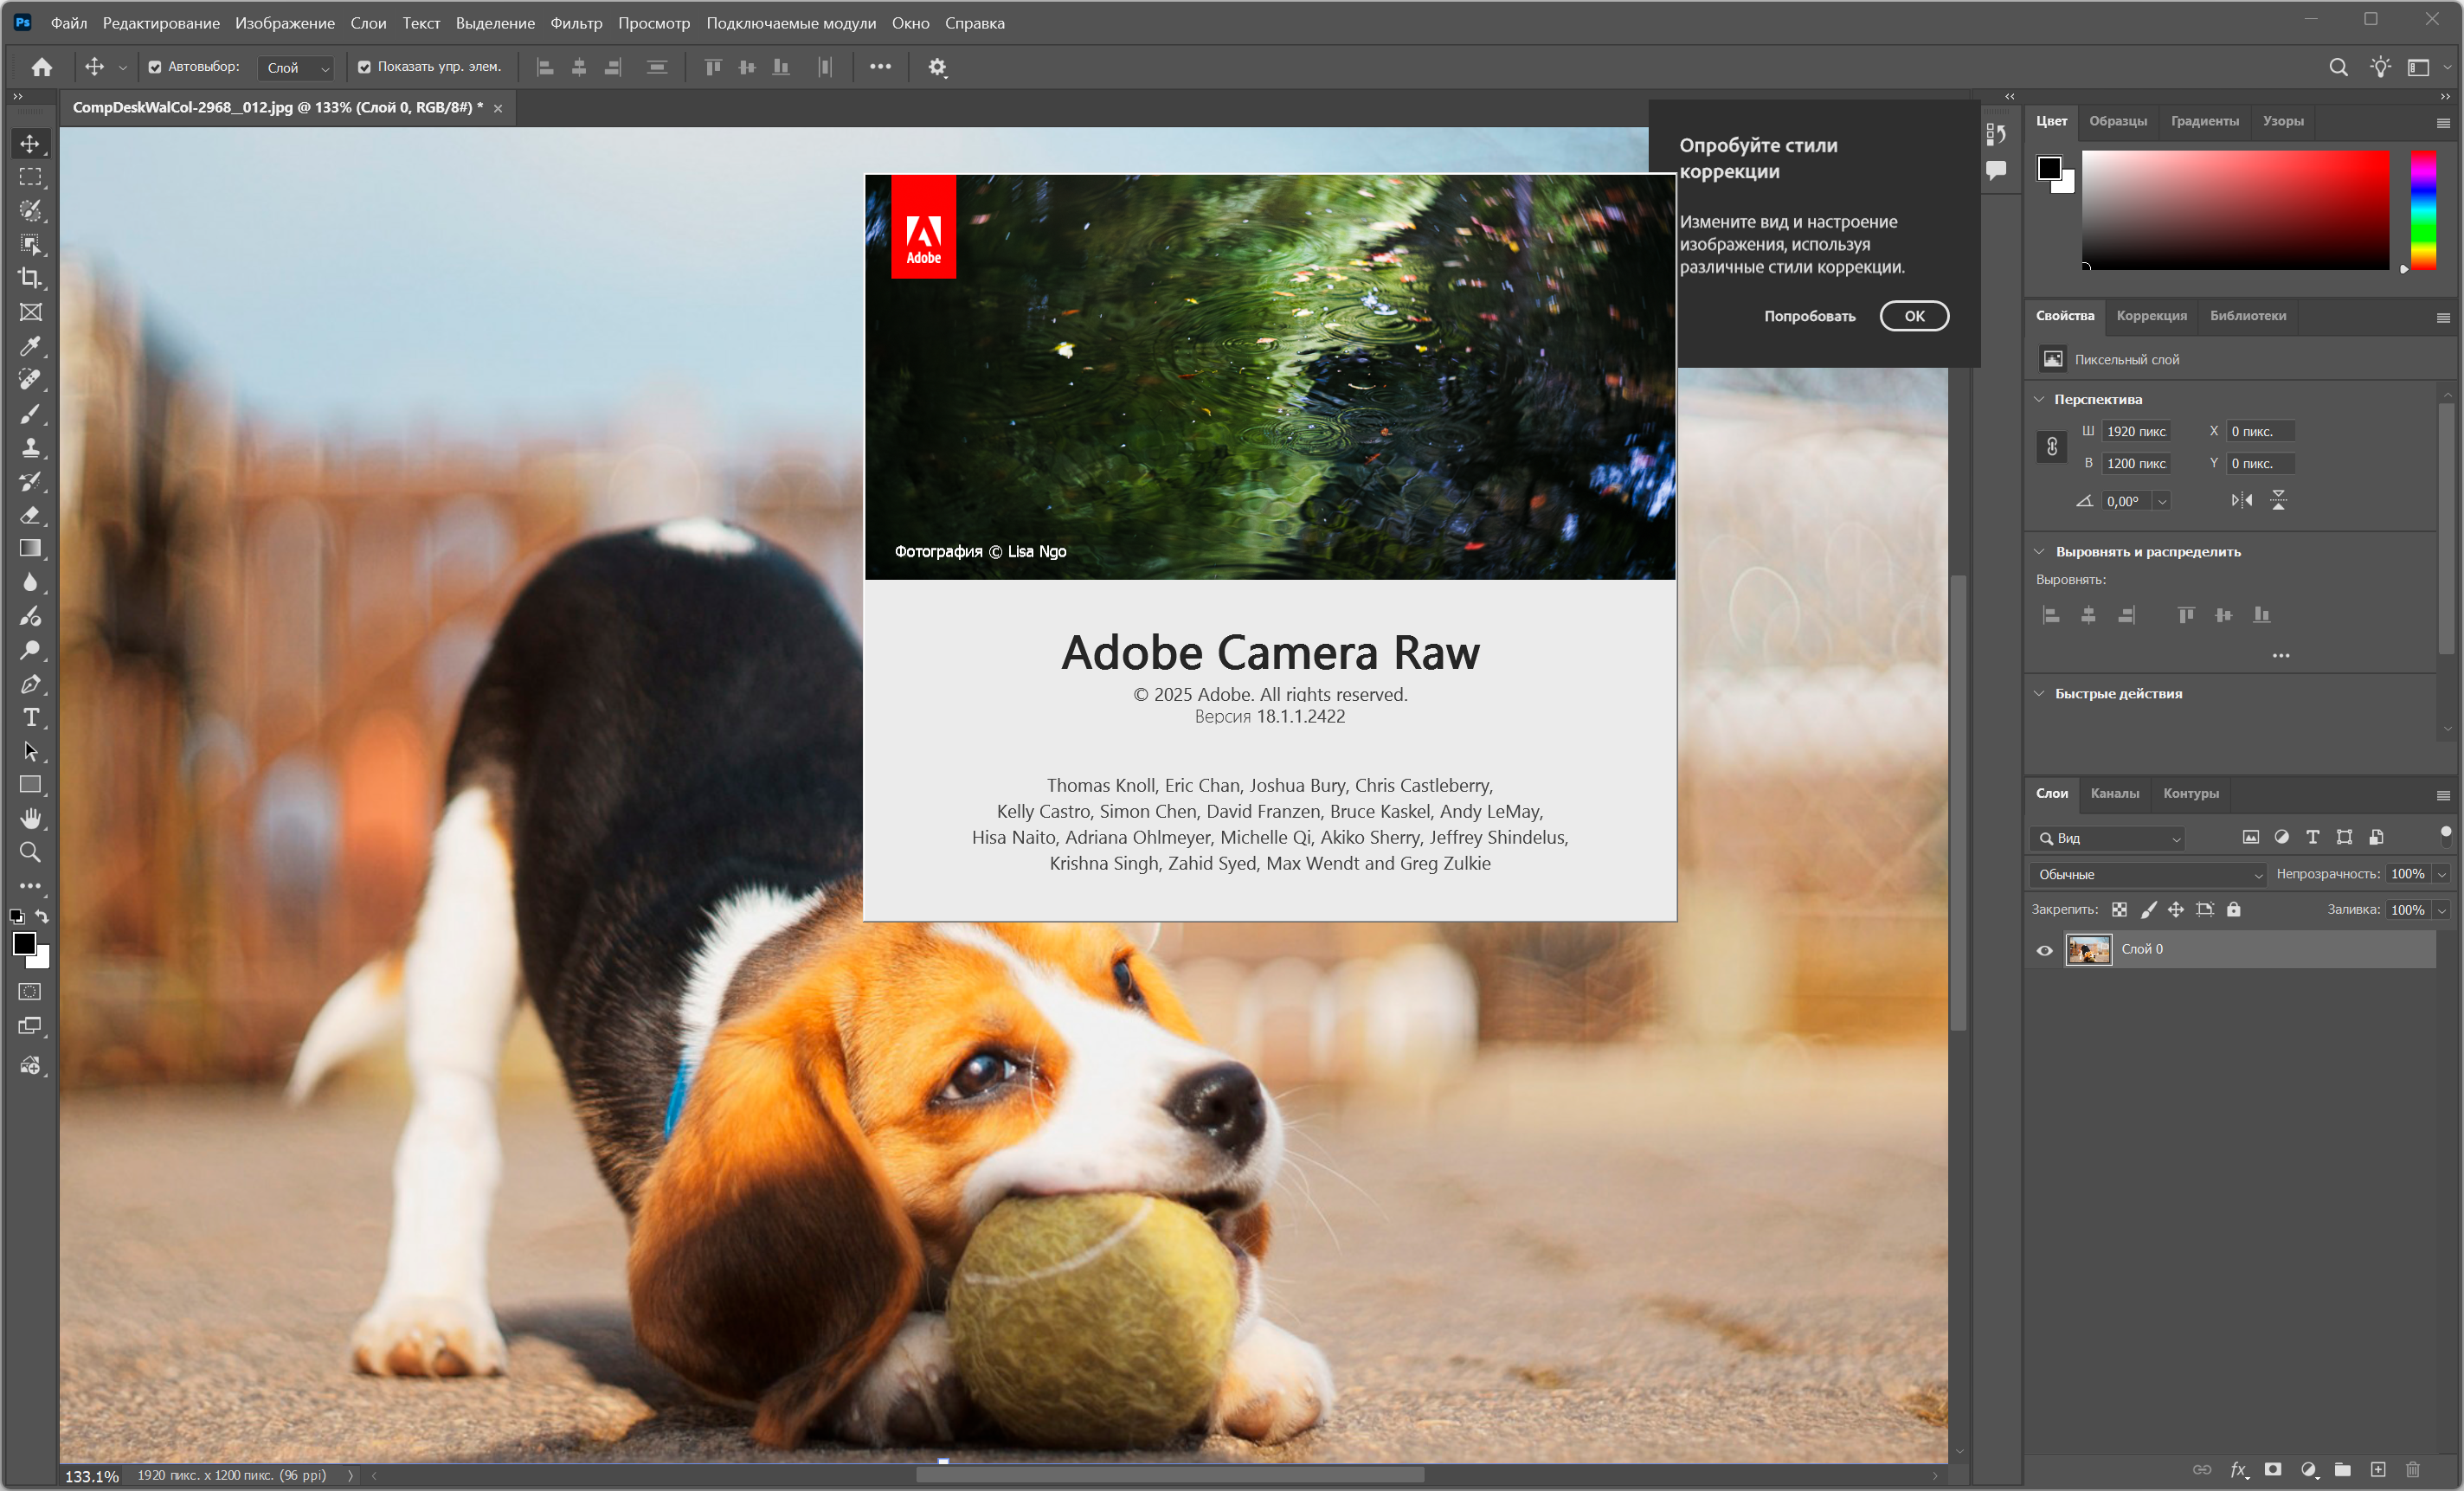Select the Hand tool

(x=31, y=819)
